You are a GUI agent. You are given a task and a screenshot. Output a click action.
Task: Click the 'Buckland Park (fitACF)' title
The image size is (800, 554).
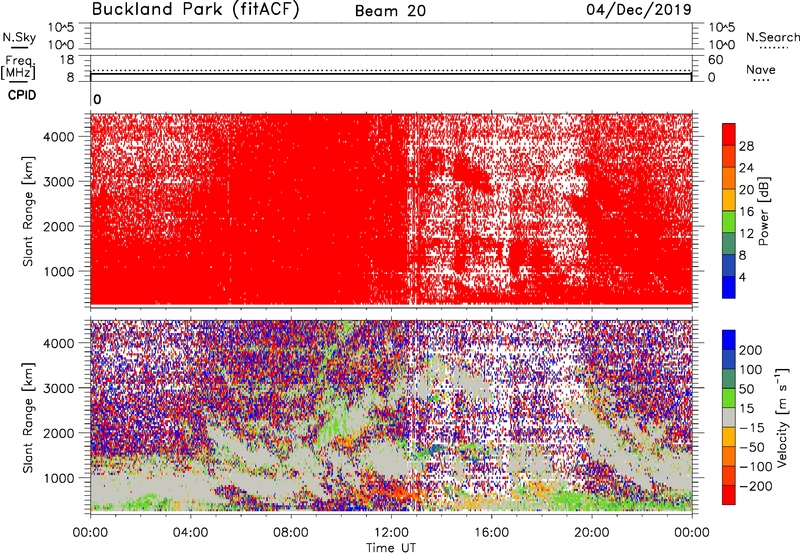[195, 10]
